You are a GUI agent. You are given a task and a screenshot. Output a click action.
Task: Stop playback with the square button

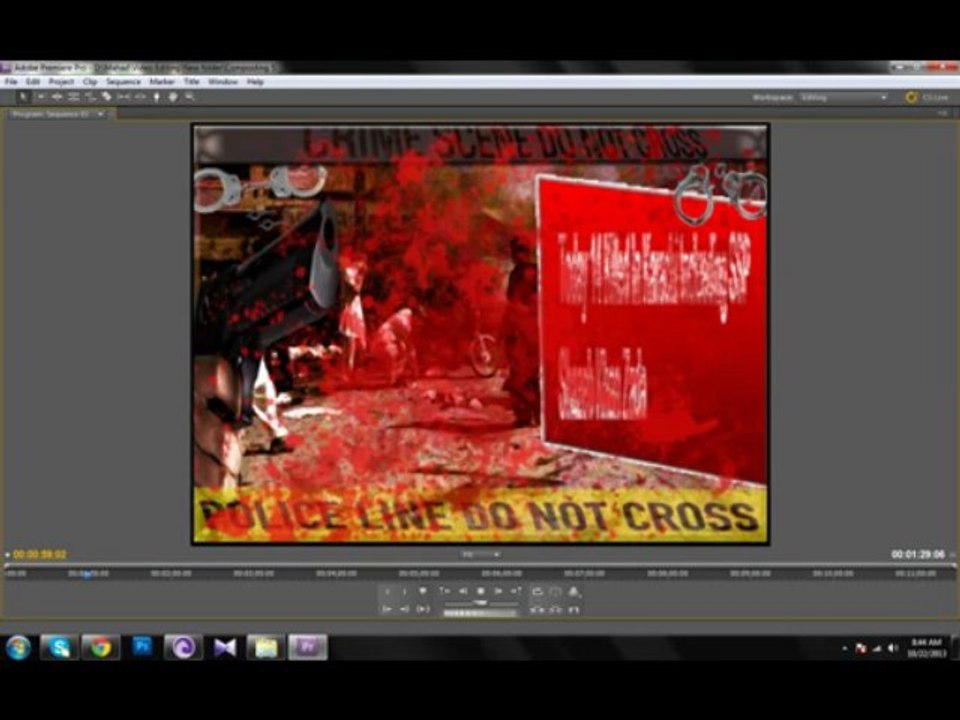[481, 591]
